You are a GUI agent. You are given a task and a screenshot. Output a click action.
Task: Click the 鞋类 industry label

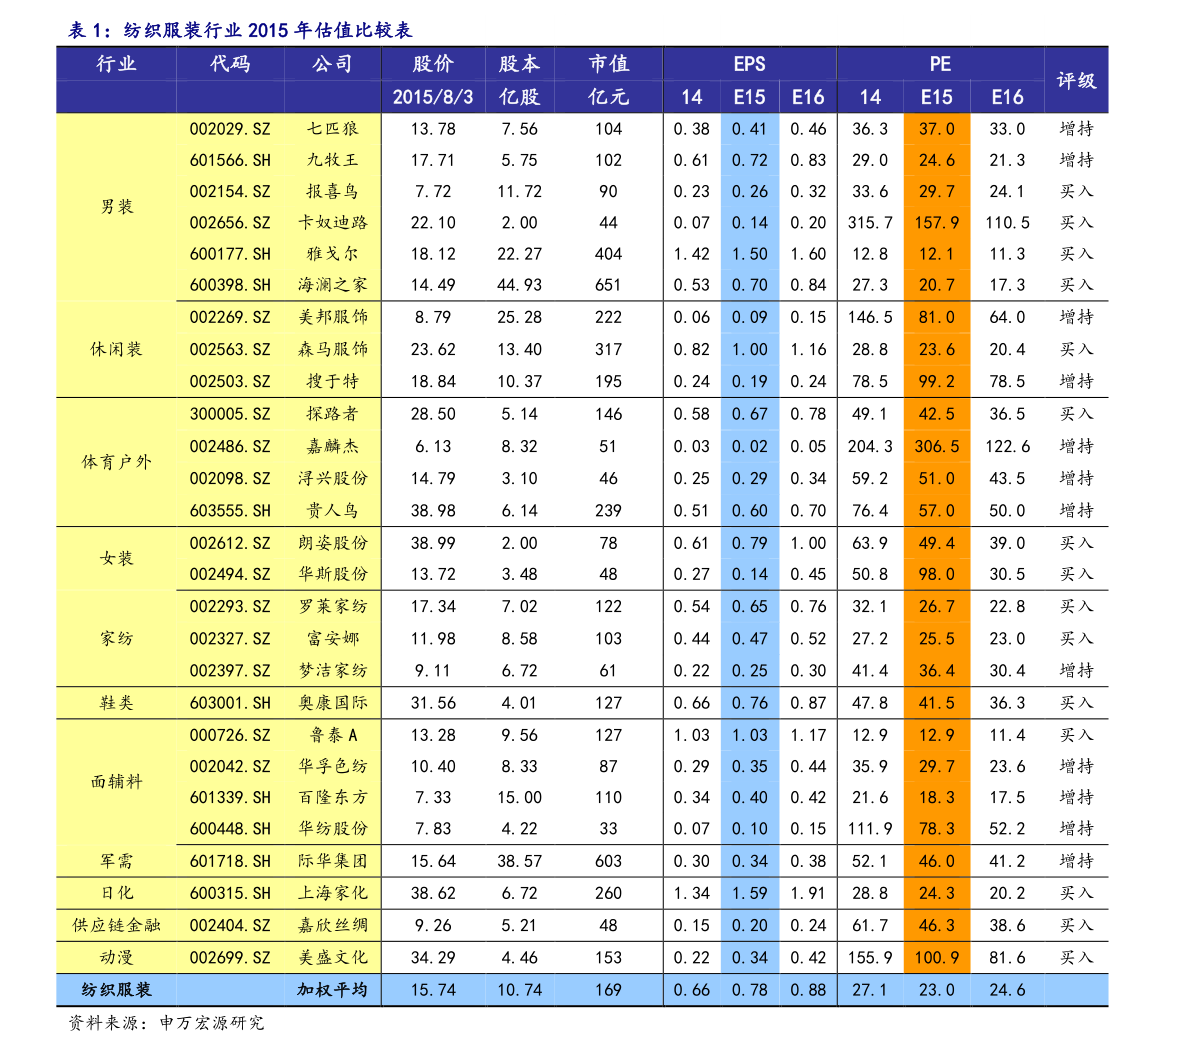[x=117, y=703]
